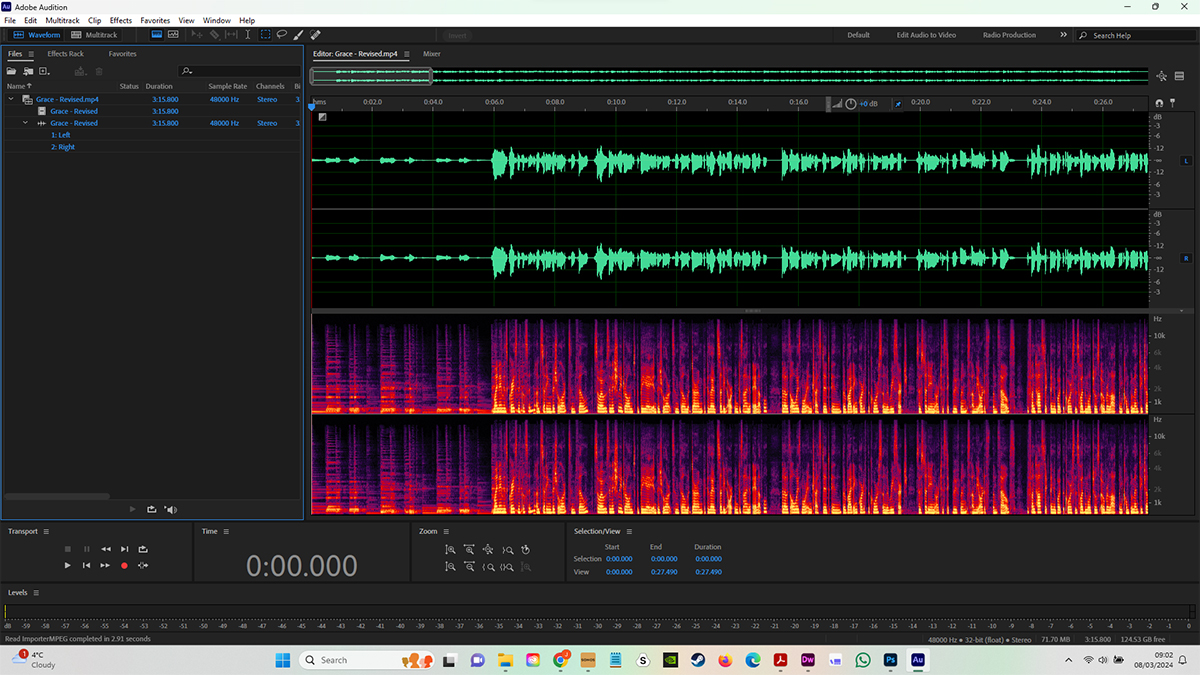Switch to Waveform editor view

tap(36, 35)
